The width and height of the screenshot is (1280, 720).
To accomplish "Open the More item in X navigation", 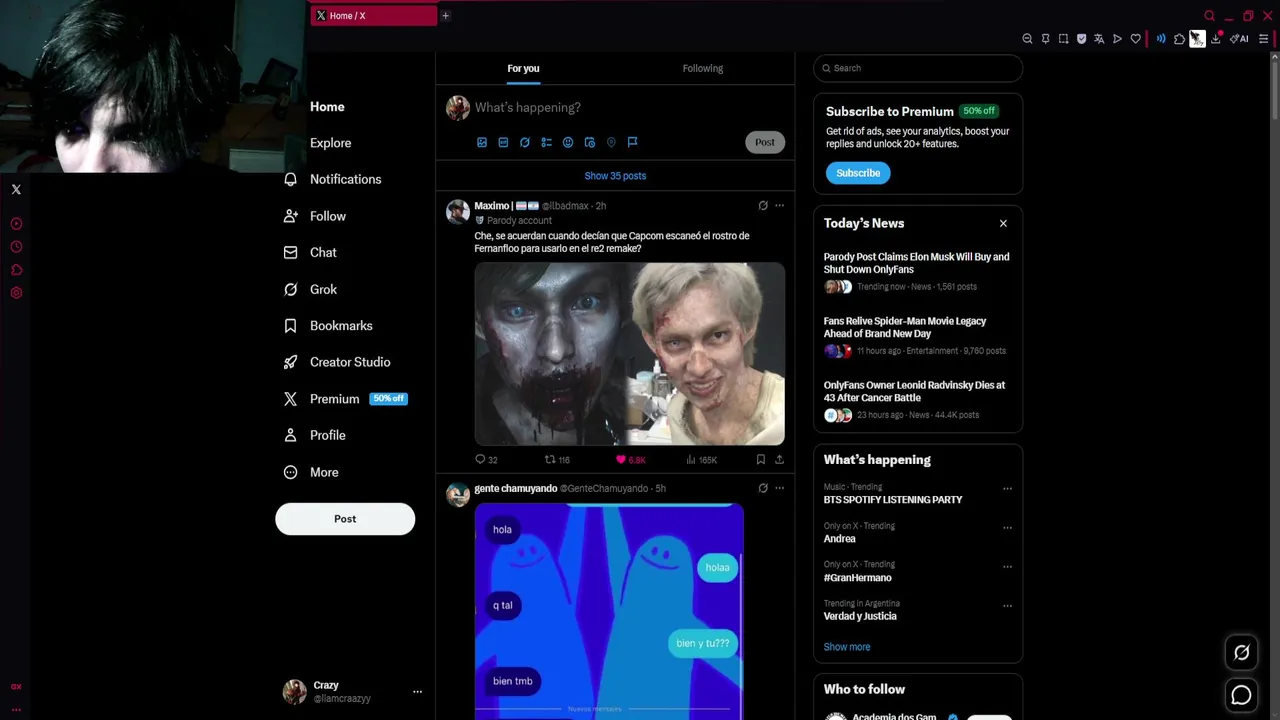I will pyautogui.click(x=311, y=472).
